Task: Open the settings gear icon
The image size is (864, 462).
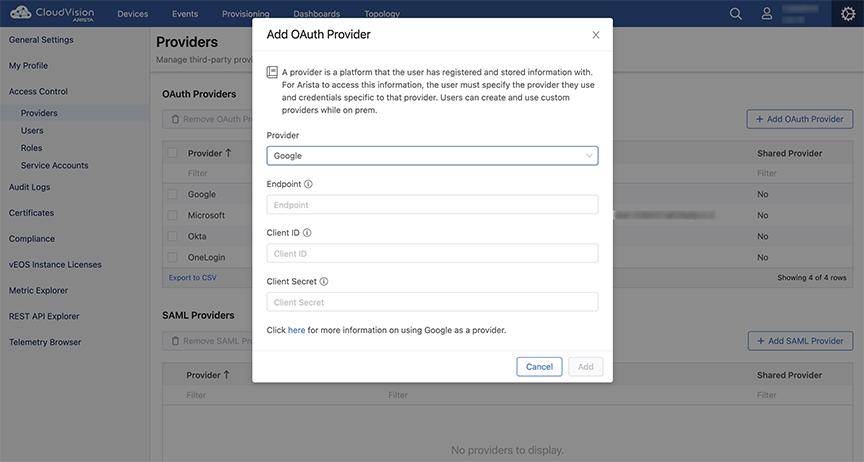Action: tap(848, 14)
